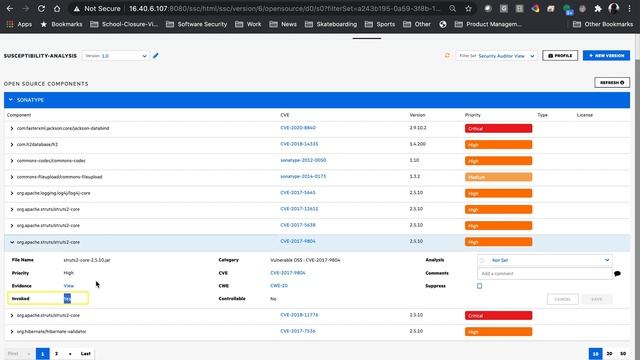The width and height of the screenshot is (640, 360).
Task: Click the Save button in details panel
Action: pyautogui.click(x=597, y=299)
